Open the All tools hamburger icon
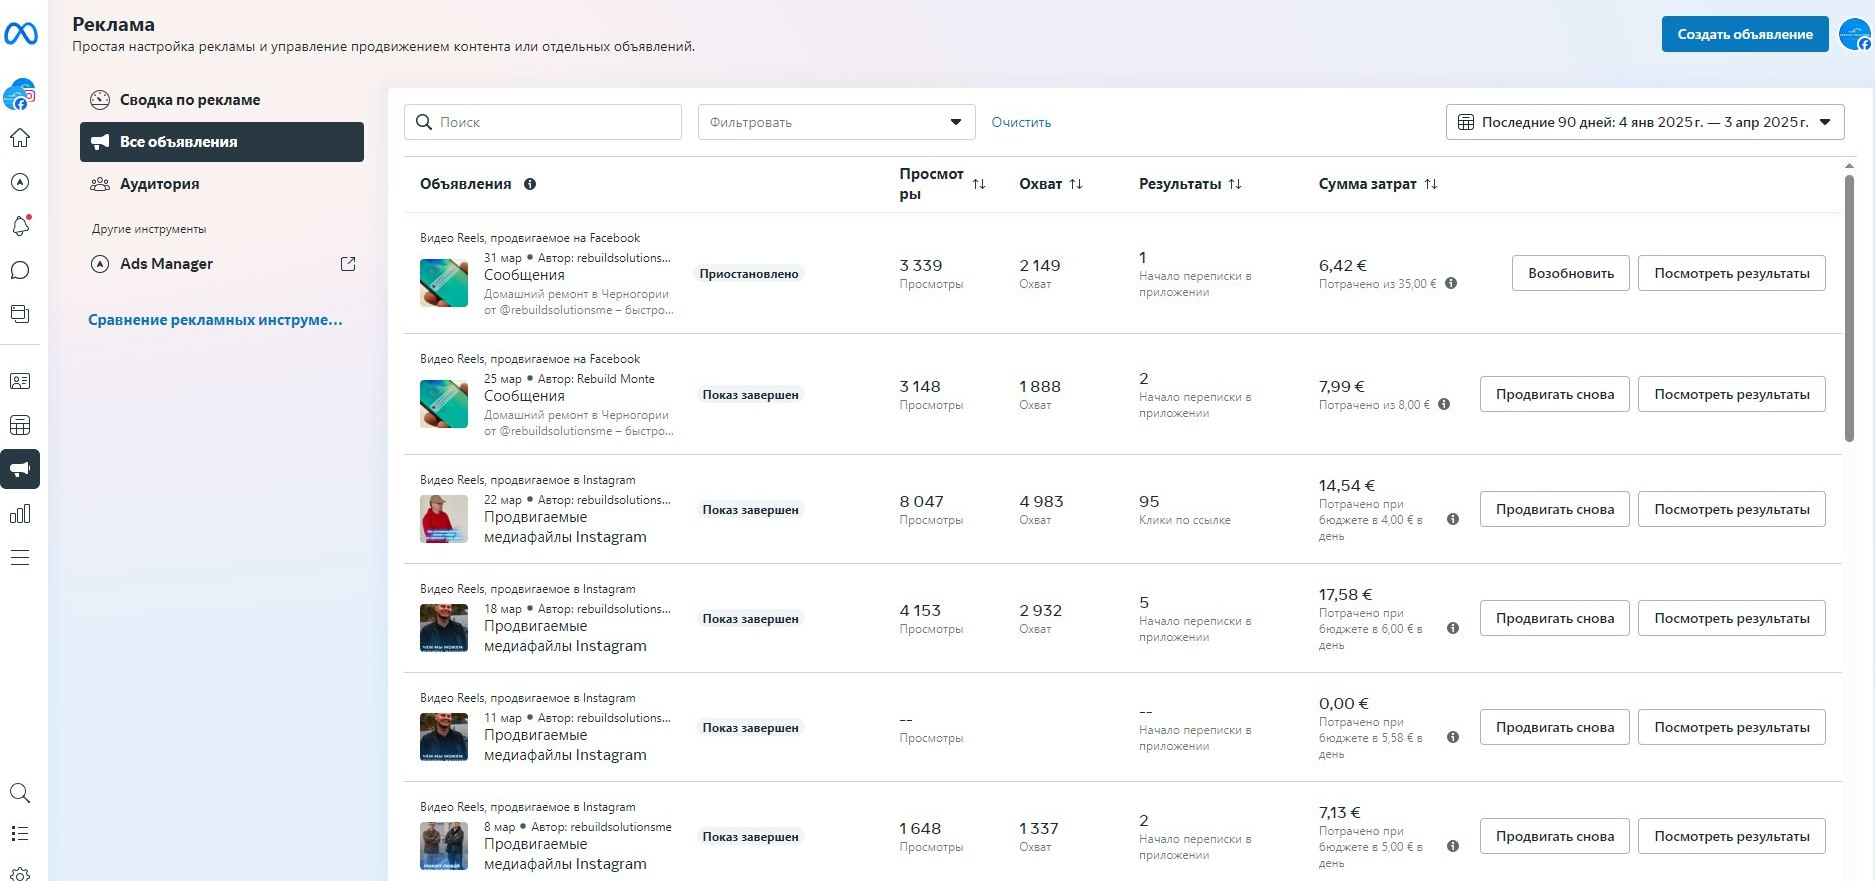This screenshot has width=1875, height=881. pyautogui.click(x=20, y=558)
